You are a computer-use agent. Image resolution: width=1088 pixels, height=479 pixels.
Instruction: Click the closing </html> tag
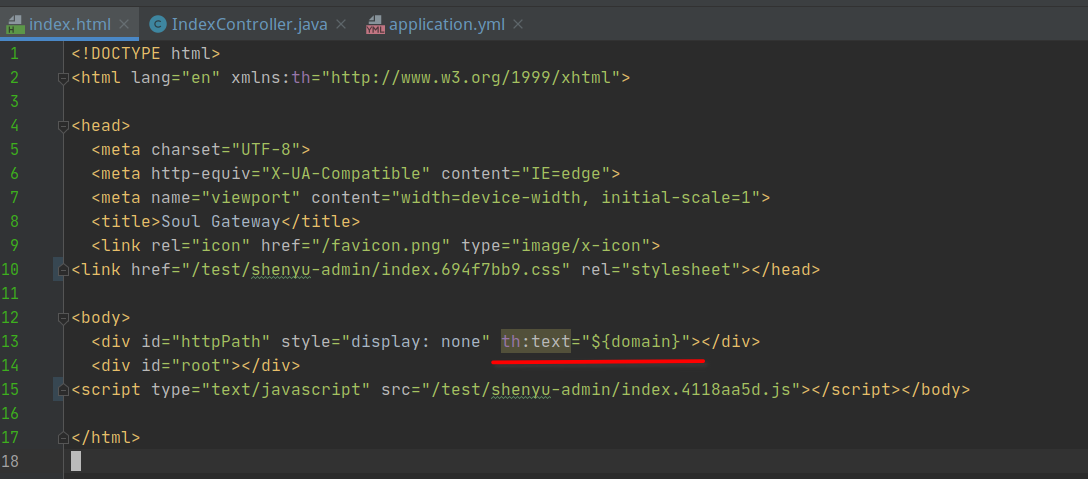(106, 437)
